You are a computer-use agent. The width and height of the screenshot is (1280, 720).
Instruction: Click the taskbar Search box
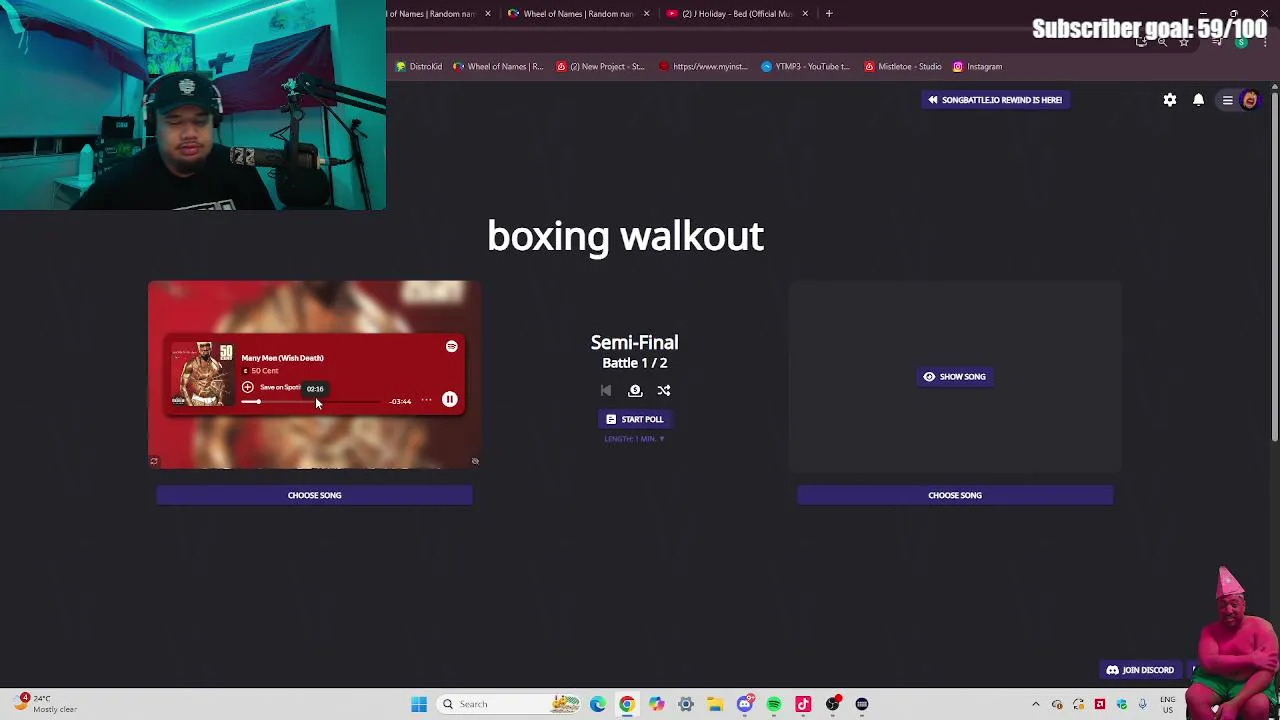point(510,704)
